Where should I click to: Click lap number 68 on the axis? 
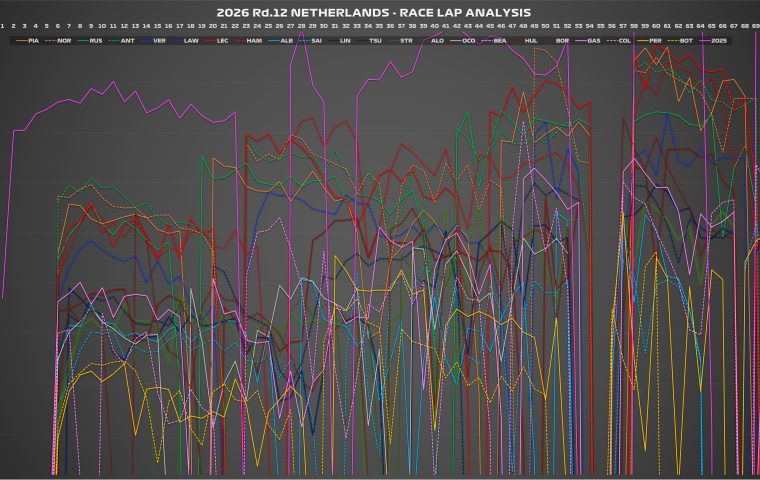745,26
